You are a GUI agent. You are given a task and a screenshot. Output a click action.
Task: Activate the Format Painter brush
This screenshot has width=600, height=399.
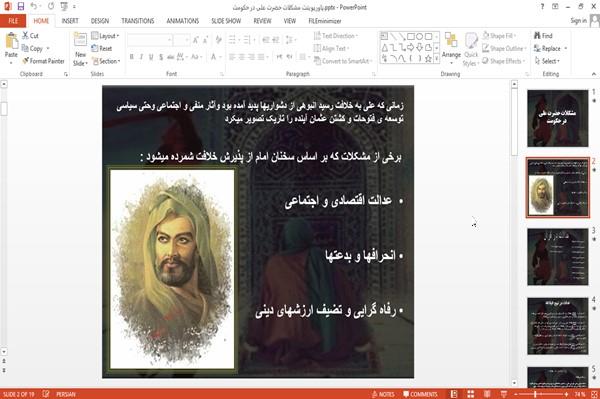pos(43,61)
